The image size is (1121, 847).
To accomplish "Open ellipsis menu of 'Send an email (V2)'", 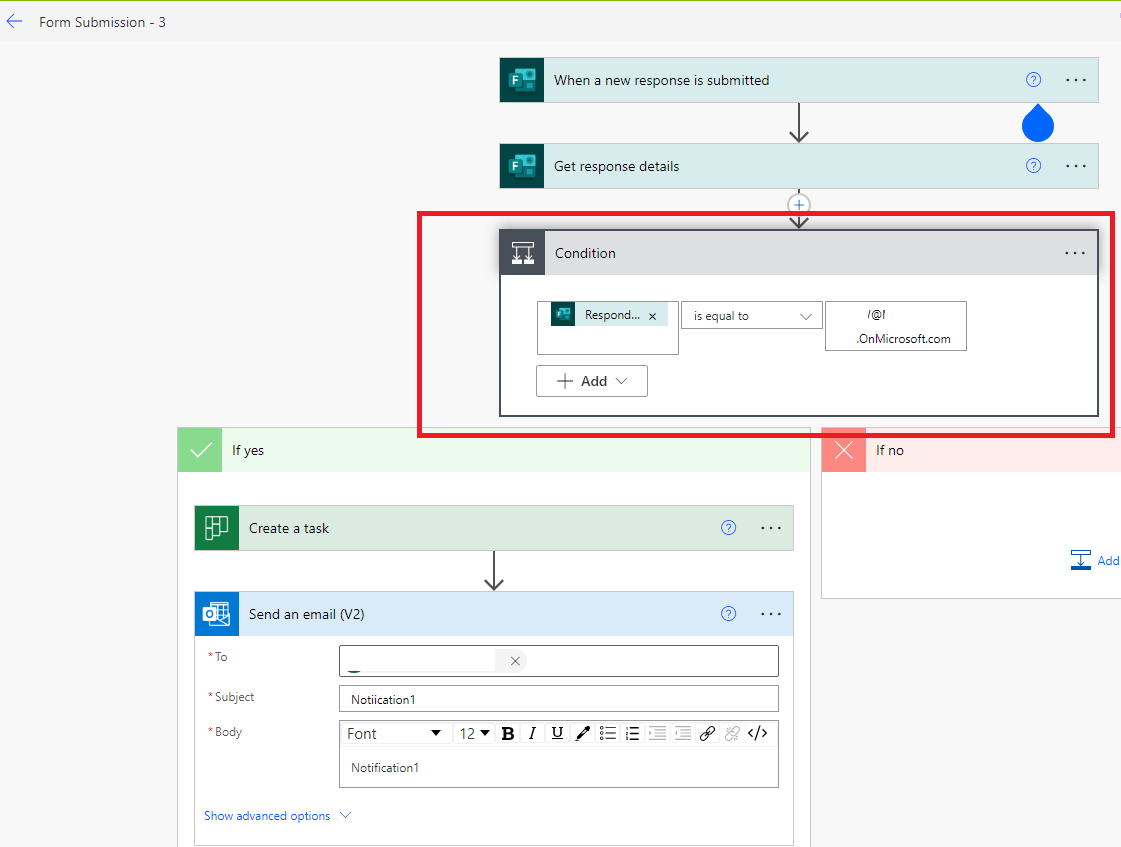I will (771, 614).
